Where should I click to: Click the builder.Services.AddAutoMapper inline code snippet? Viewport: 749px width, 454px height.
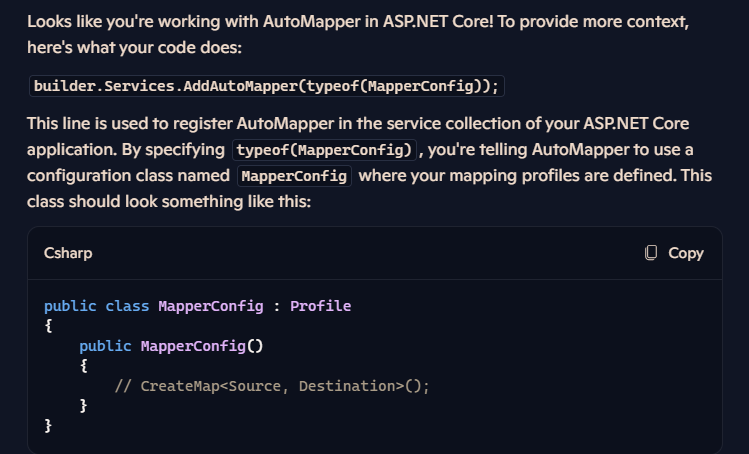(x=267, y=86)
